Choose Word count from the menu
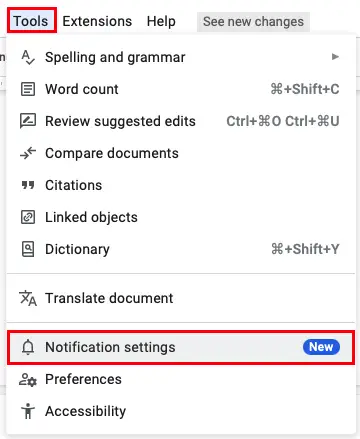Viewport: 360px width, 439px height. (181, 89)
